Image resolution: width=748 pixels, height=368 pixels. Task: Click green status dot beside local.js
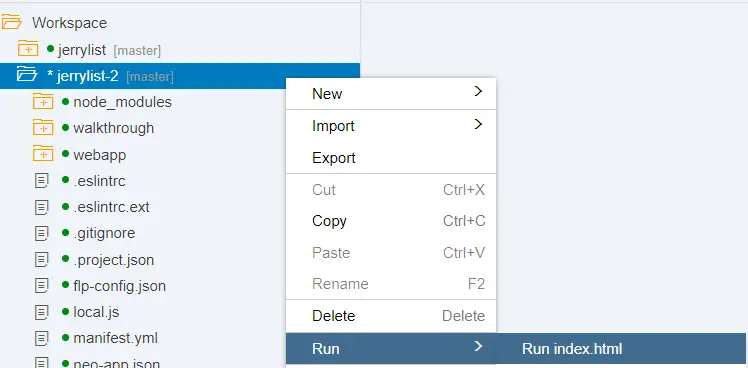pos(66,311)
